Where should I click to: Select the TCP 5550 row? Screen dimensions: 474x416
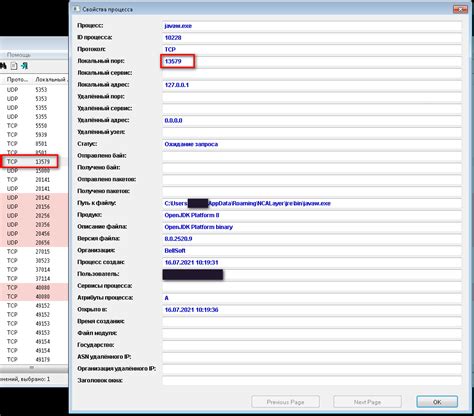(x=34, y=126)
